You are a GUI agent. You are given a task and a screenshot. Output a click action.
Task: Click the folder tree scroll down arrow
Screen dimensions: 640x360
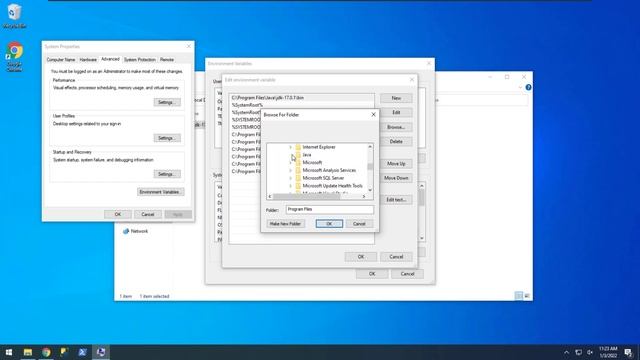(x=370, y=190)
